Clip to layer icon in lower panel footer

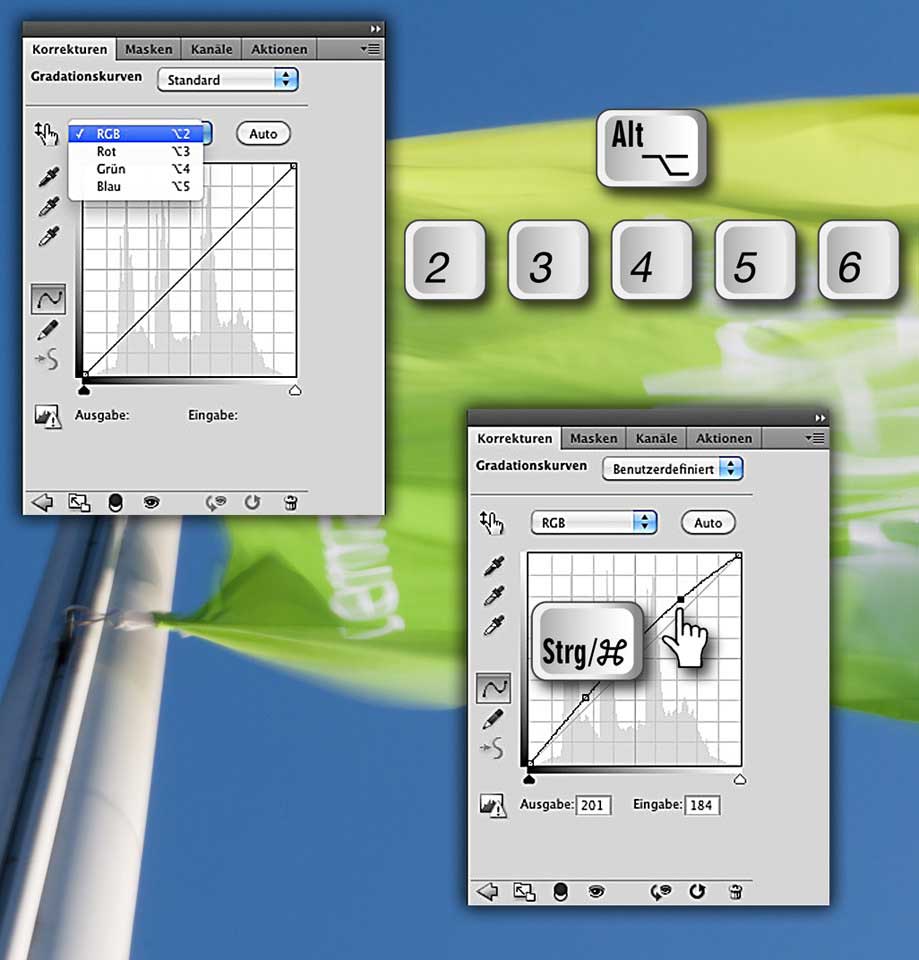[560, 892]
